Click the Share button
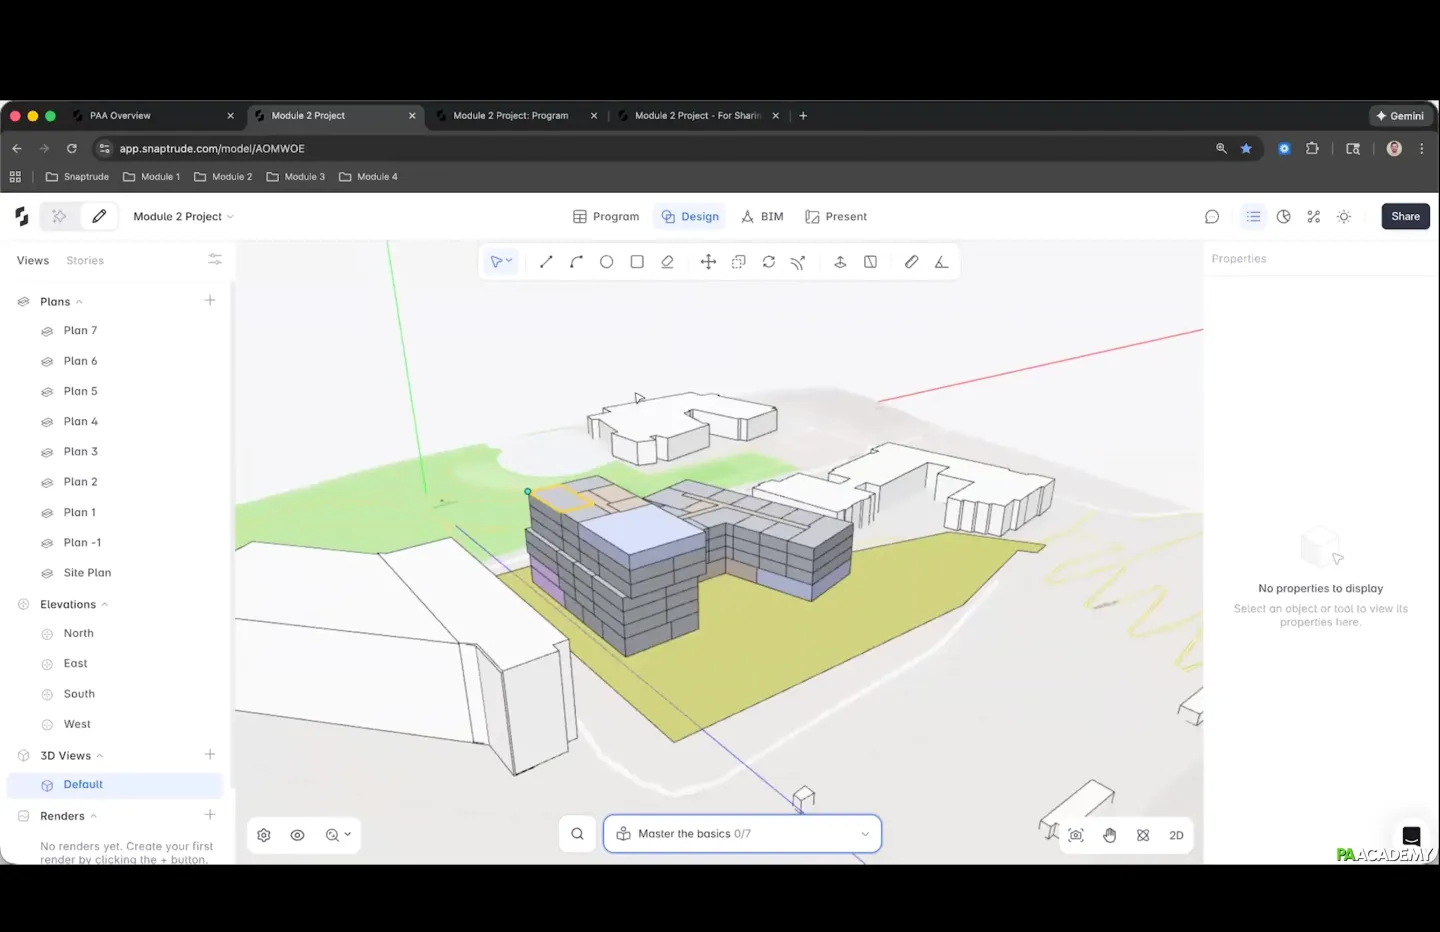The image size is (1440, 932). [x=1405, y=217]
